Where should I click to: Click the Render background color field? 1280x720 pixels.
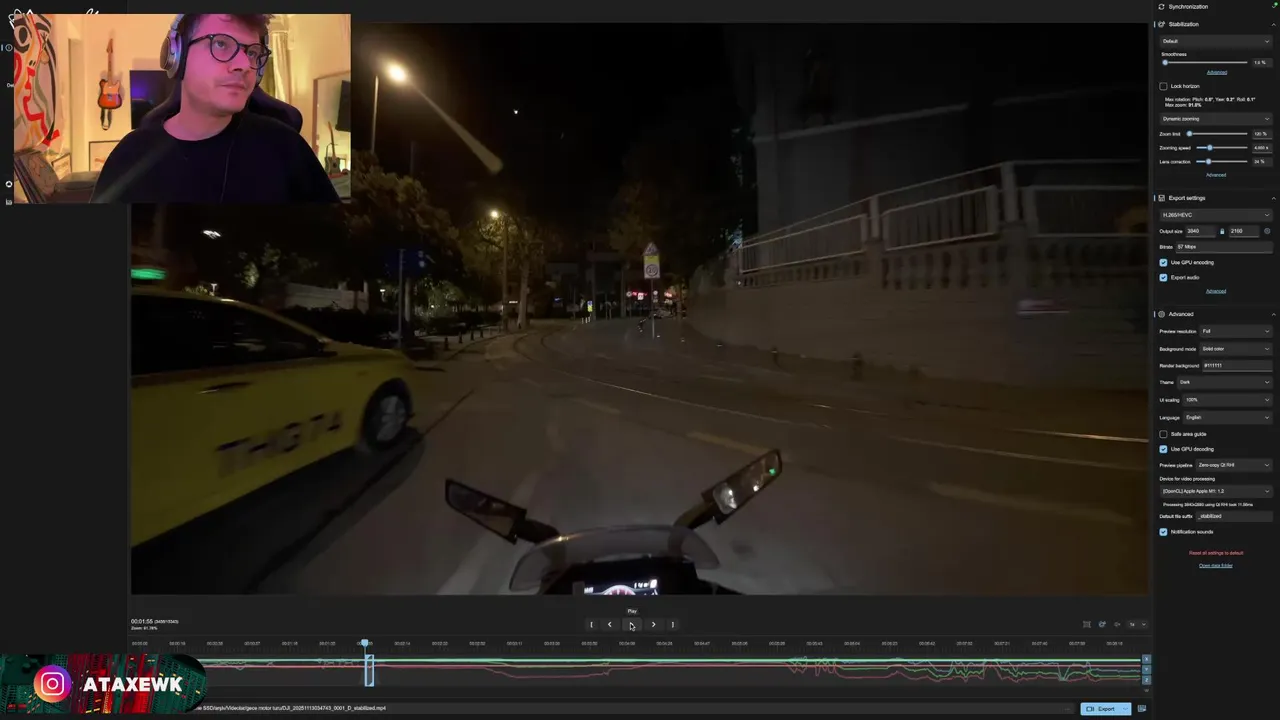(1236, 365)
